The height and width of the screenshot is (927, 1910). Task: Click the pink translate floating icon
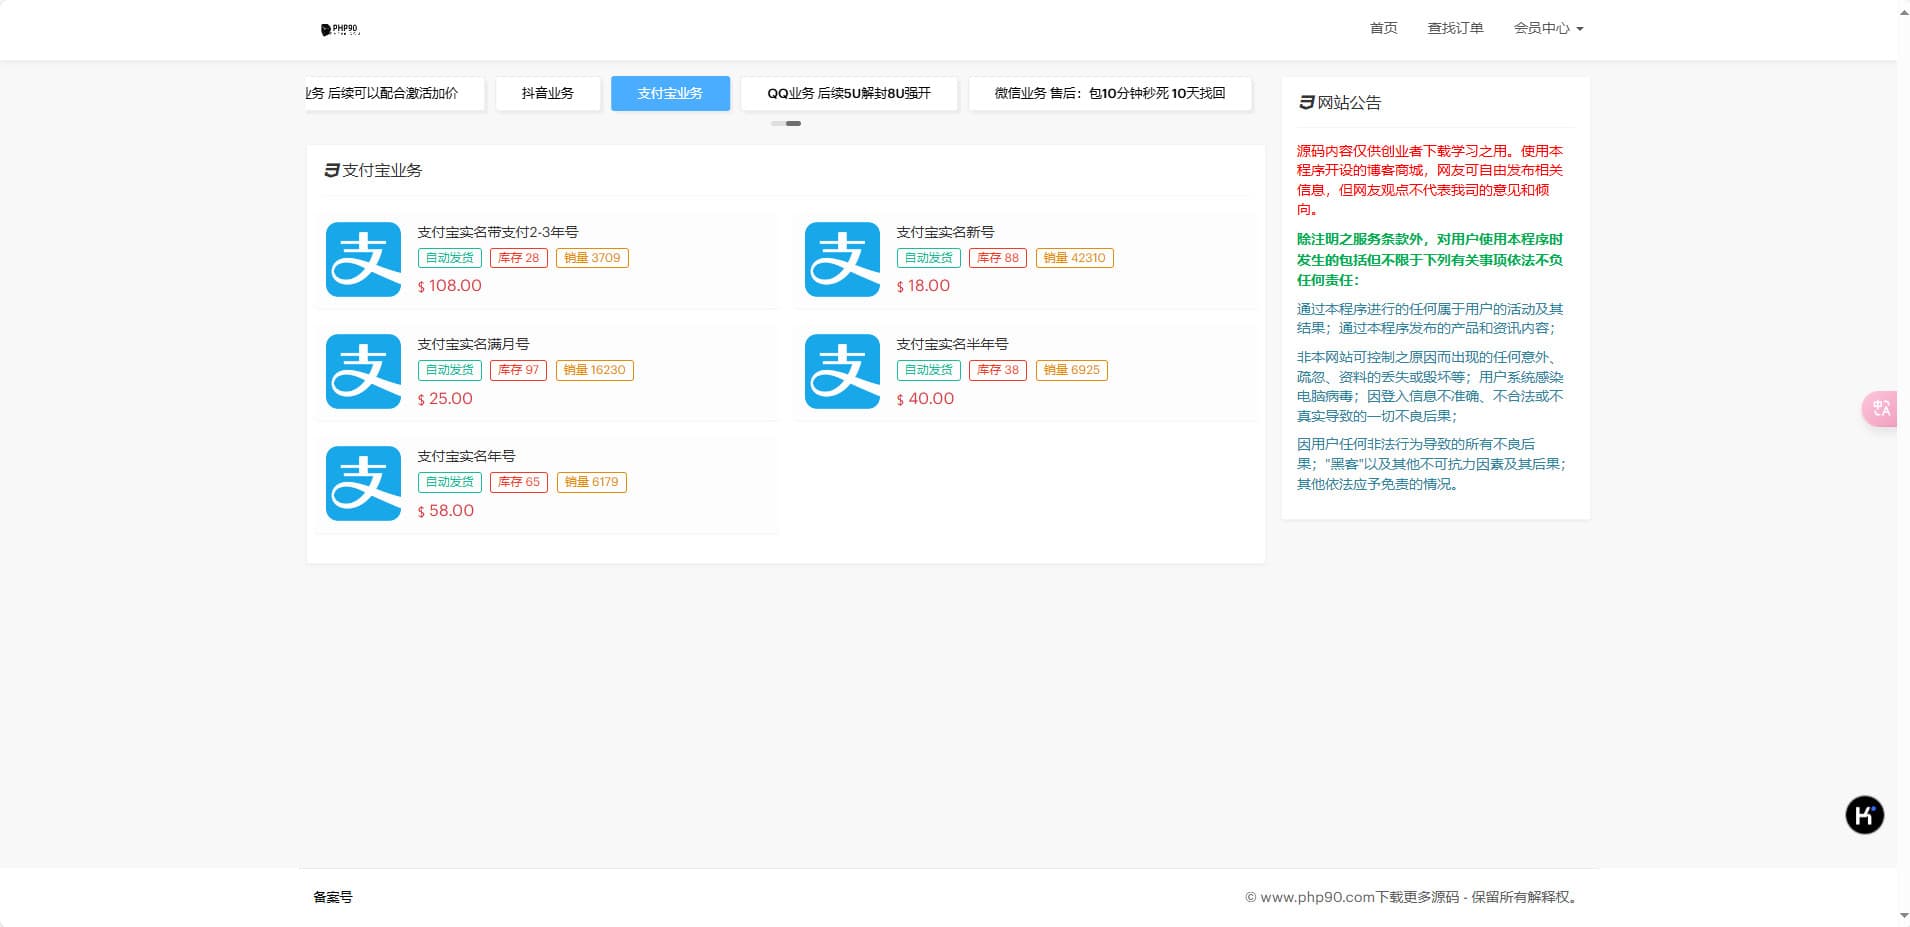pos(1880,408)
